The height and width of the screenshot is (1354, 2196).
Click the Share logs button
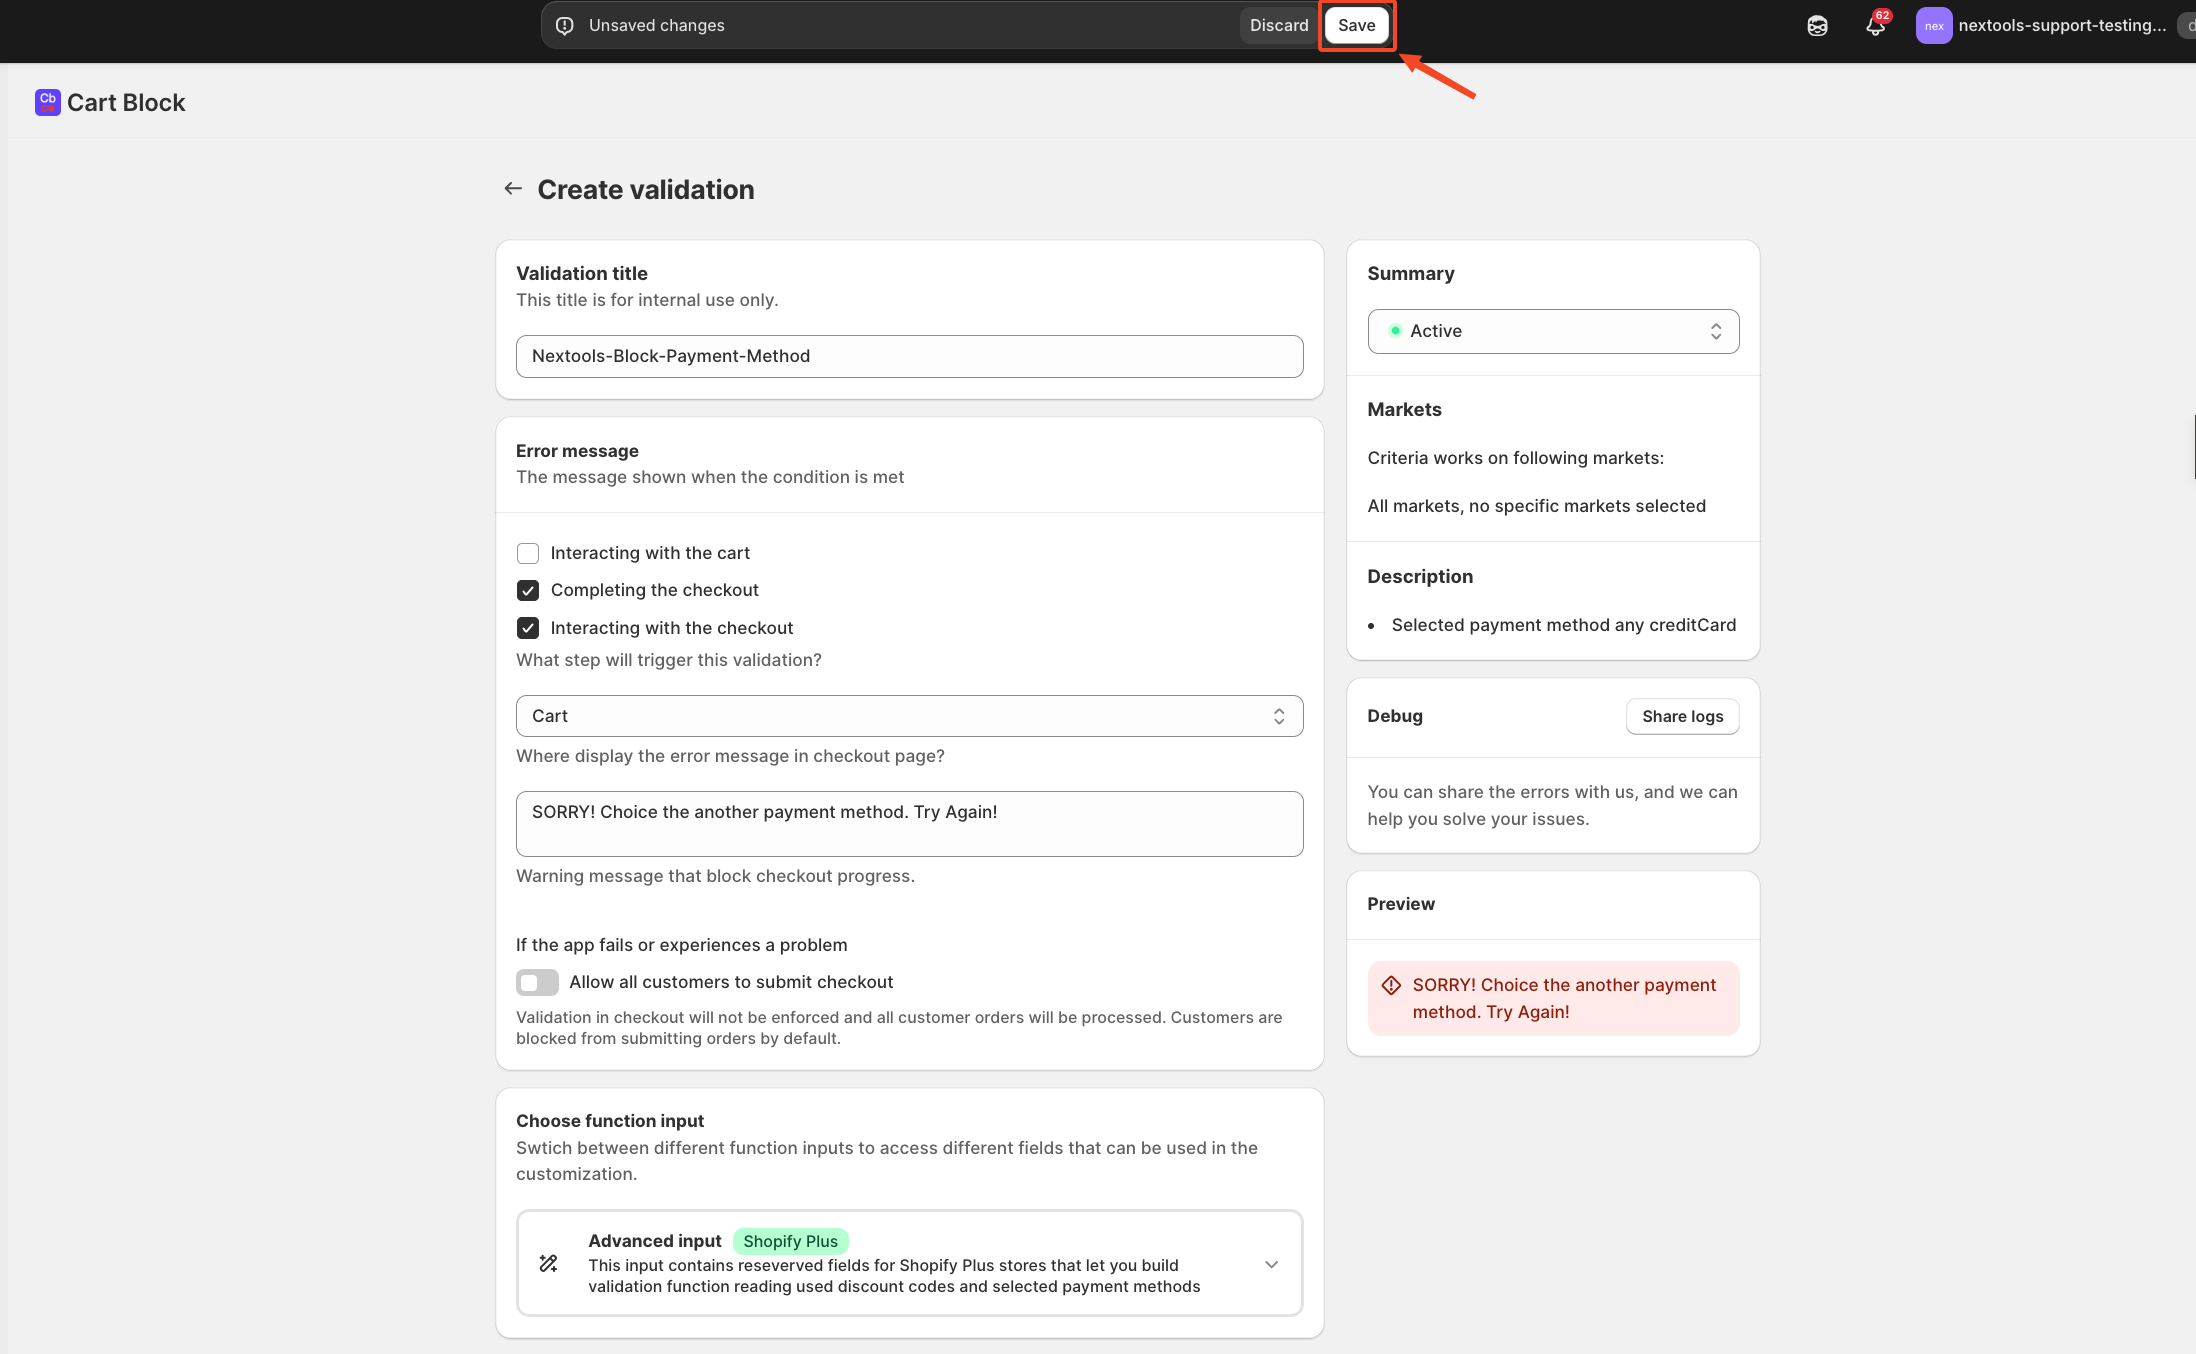[1682, 716]
